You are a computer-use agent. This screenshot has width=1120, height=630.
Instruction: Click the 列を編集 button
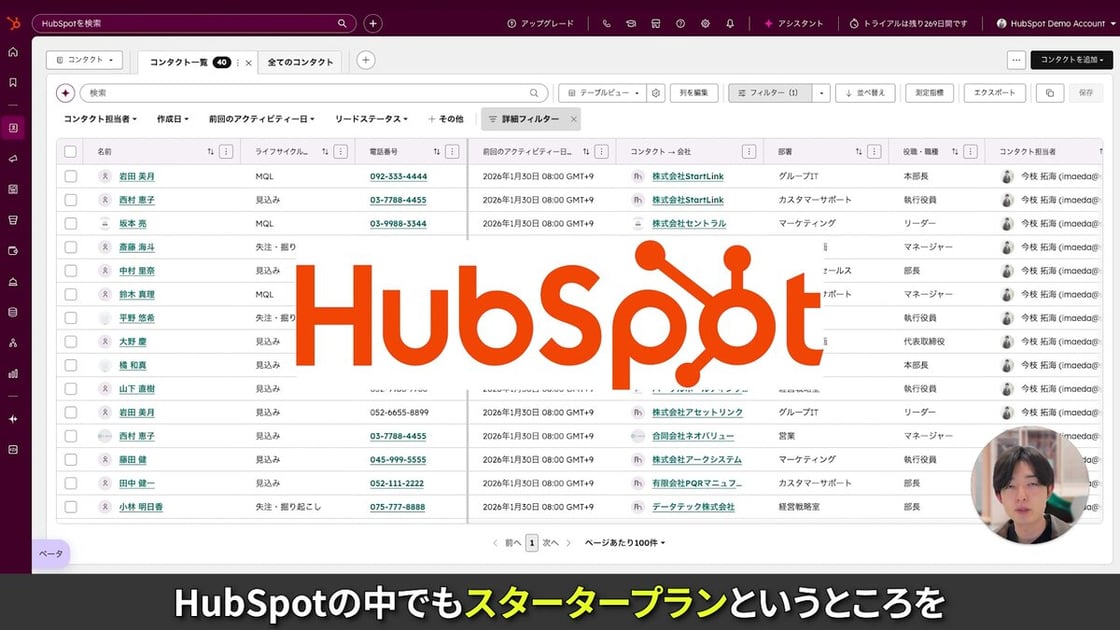coord(693,91)
